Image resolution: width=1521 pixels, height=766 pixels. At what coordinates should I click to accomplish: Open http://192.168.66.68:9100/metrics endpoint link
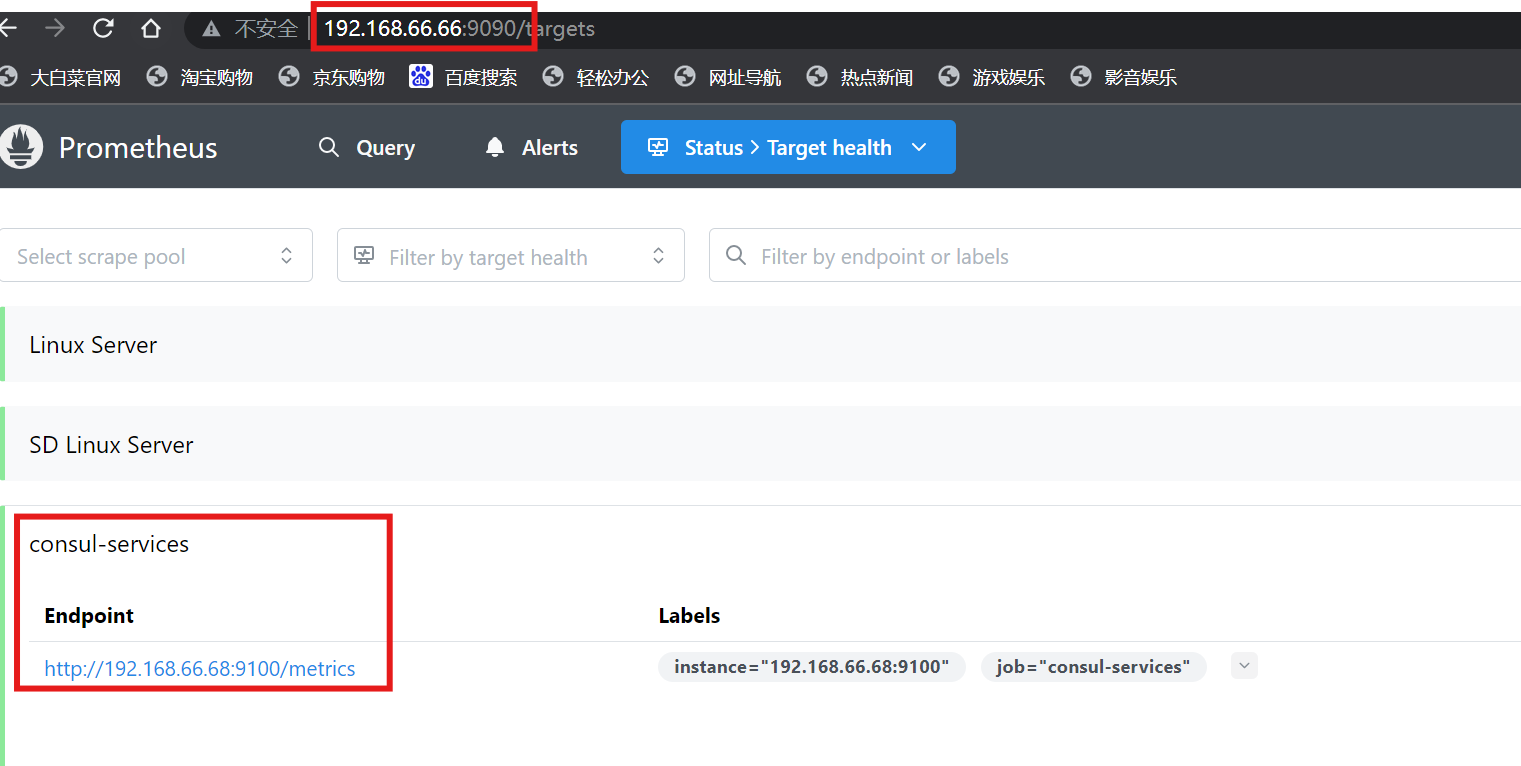tap(200, 668)
